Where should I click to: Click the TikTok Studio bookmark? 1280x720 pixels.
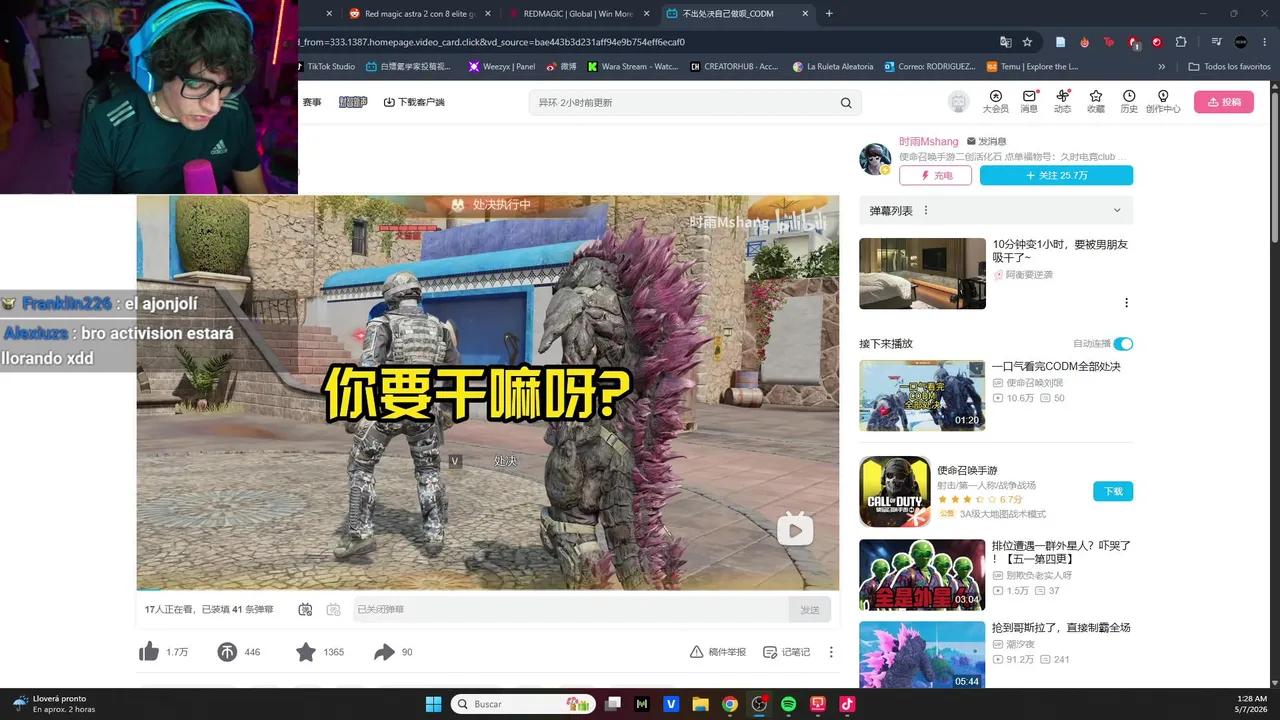(x=325, y=67)
